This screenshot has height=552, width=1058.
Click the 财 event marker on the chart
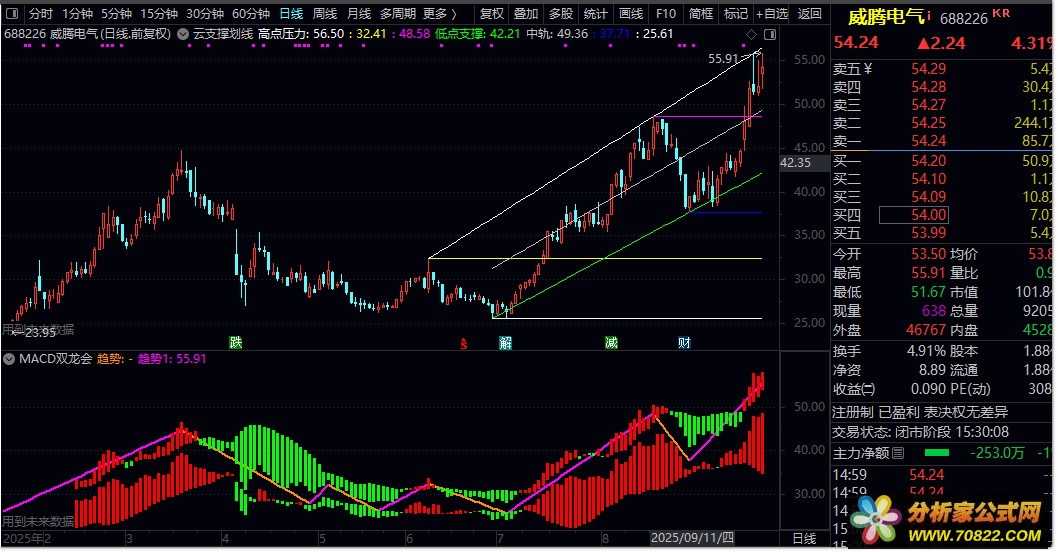tap(684, 342)
